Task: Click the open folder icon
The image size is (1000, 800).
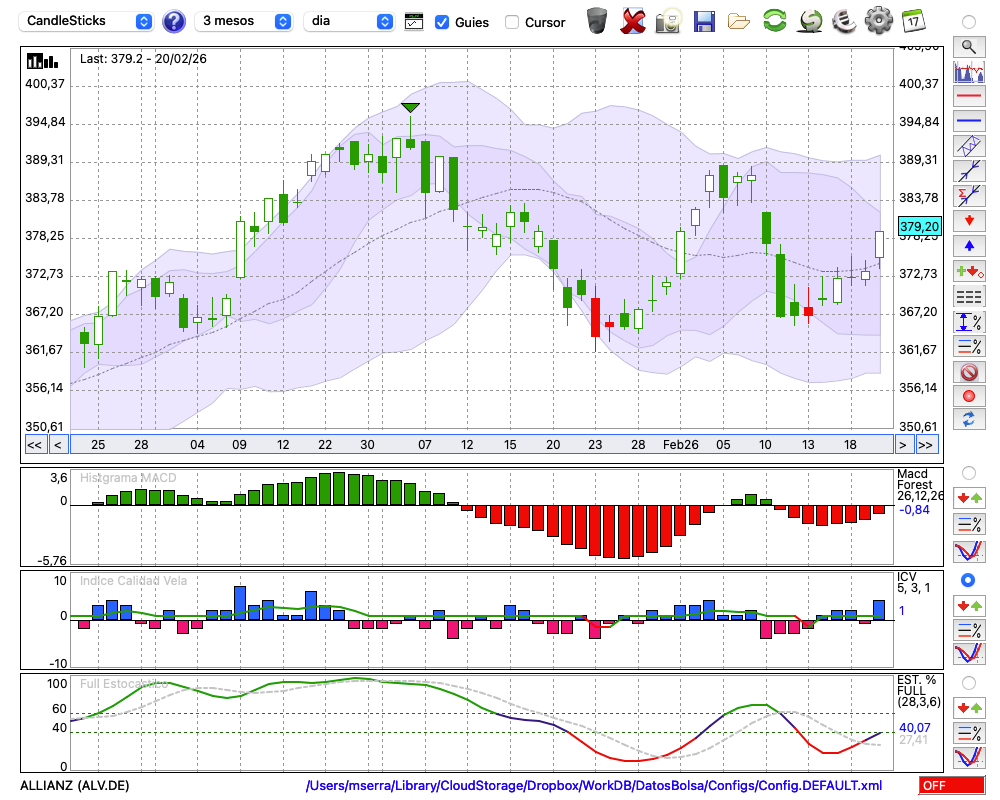Action: [739, 21]
